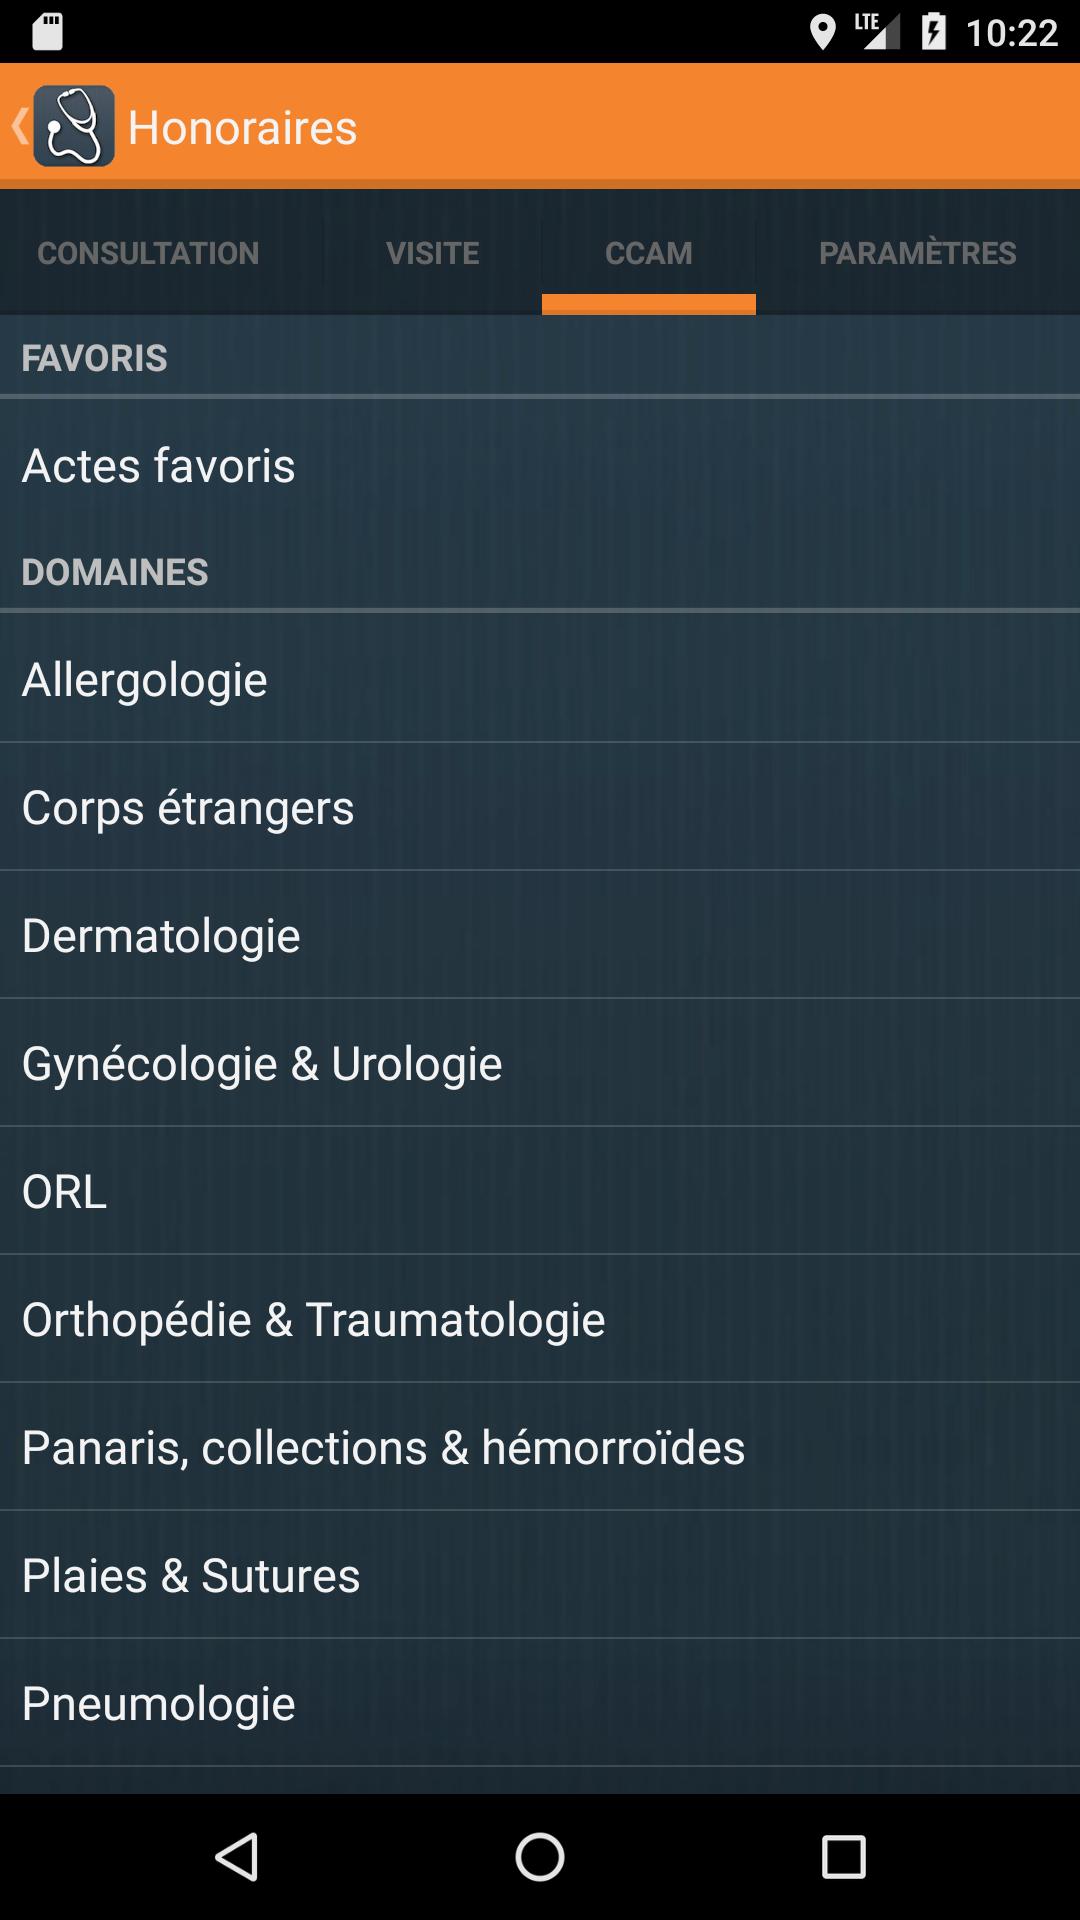Open the Corps étrangers domain
The image size is (1080, 1920).
pyautogui.click(x=540, y=806)
